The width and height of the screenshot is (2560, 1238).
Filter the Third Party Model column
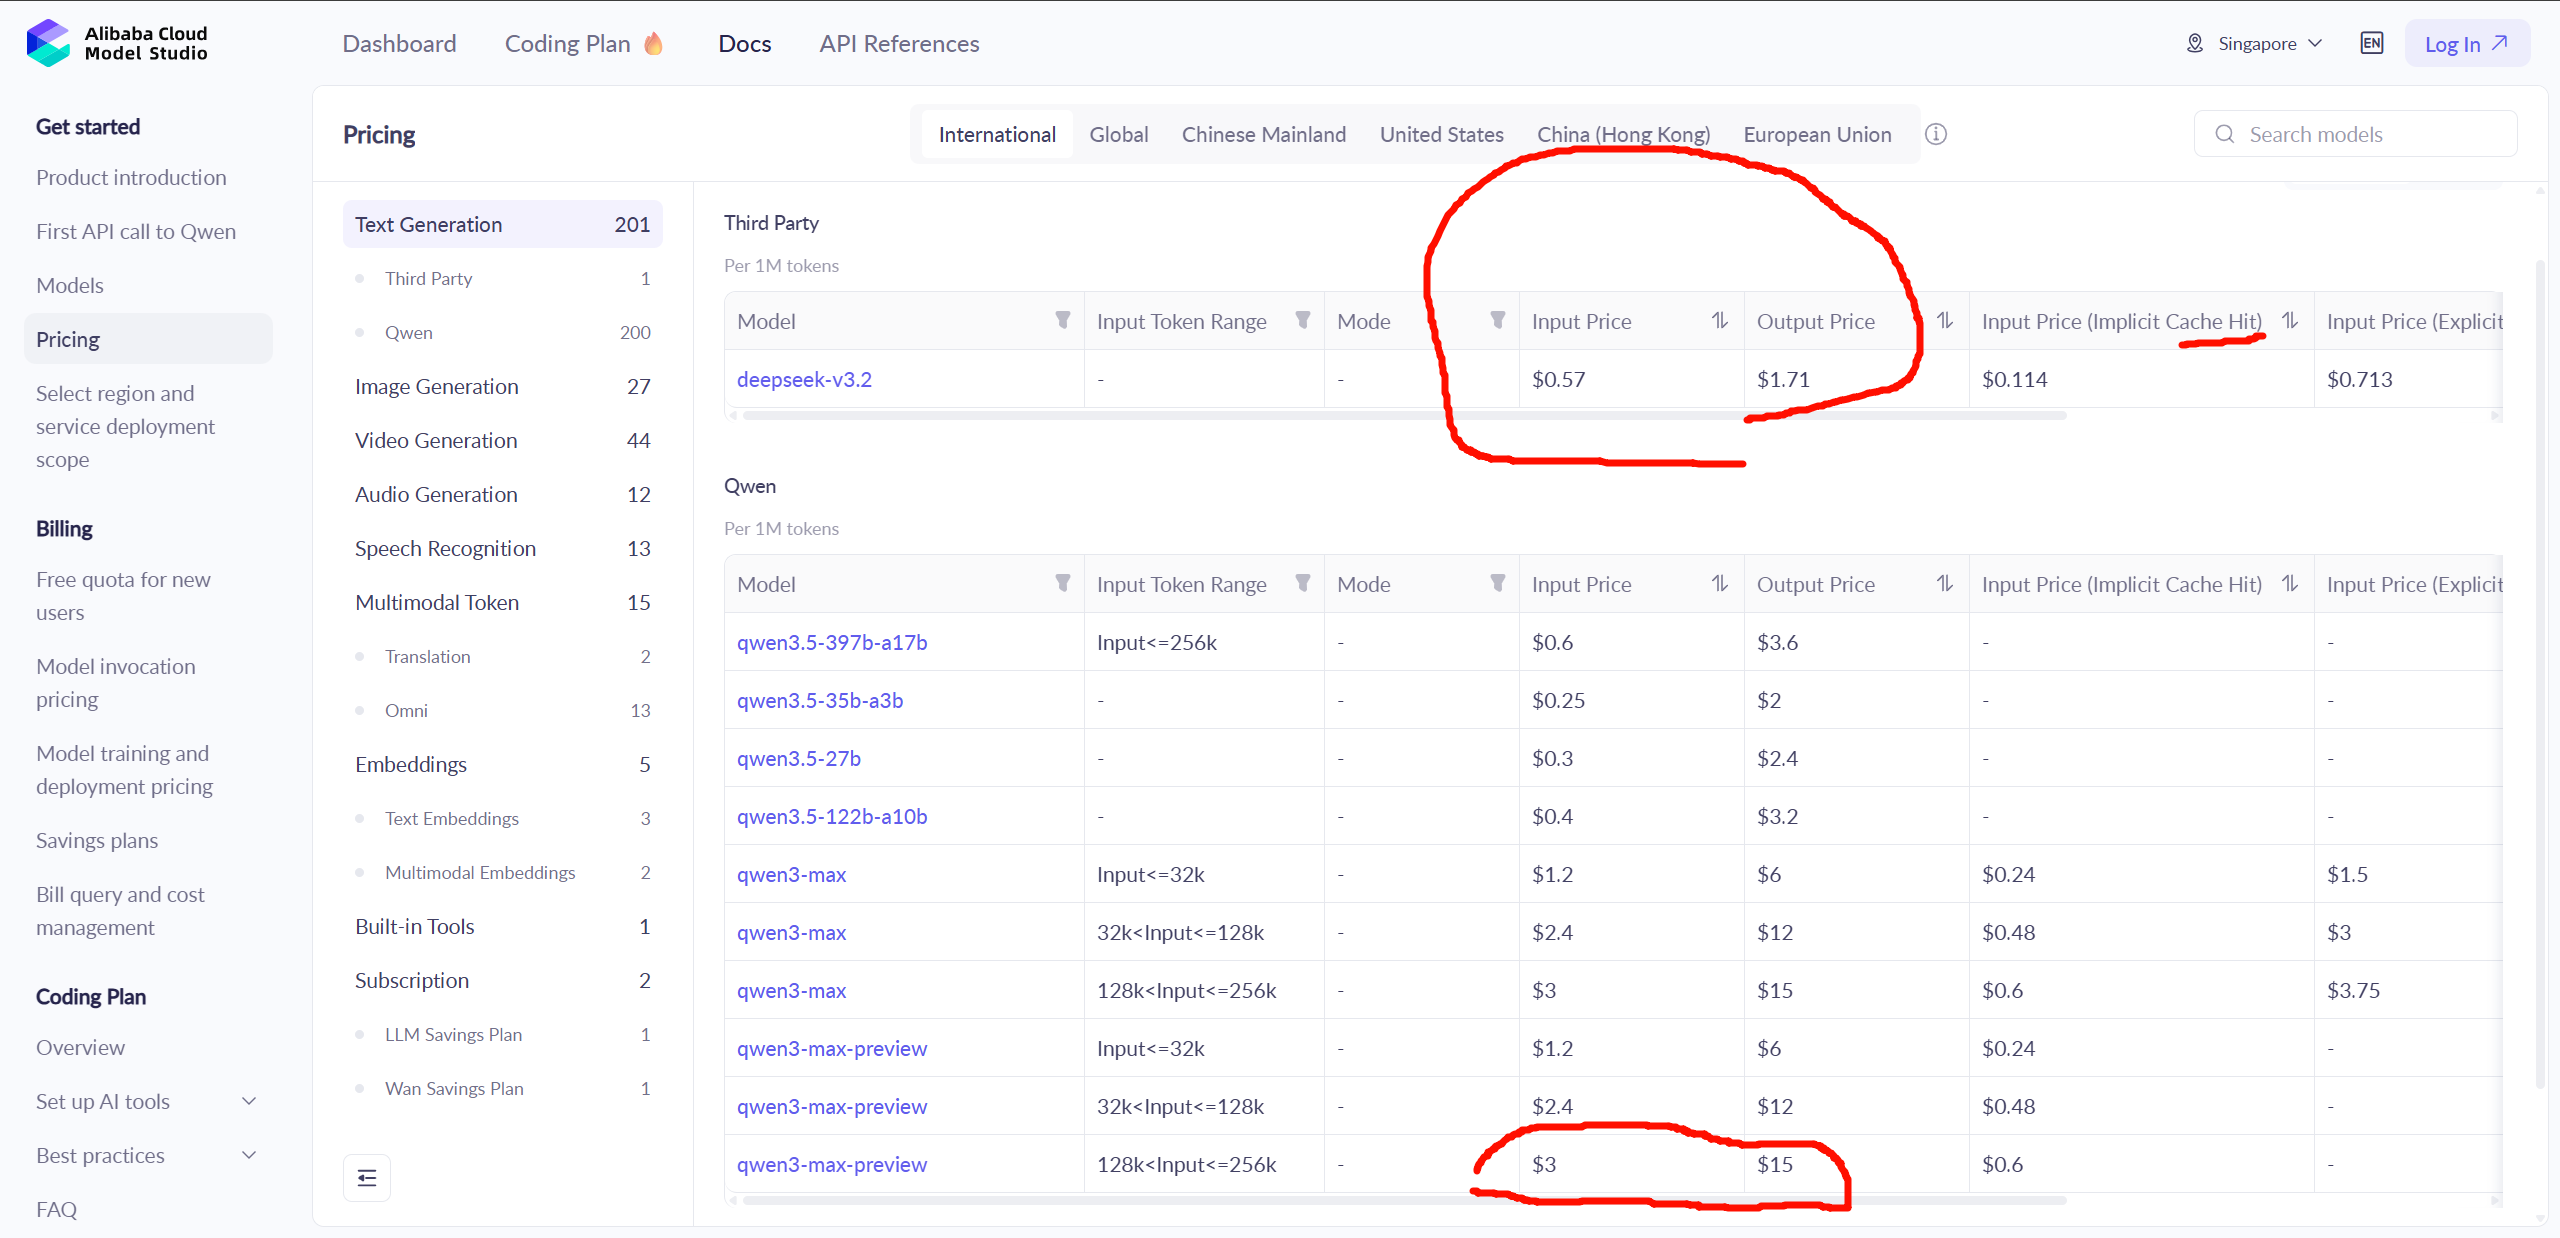(1062, 320)
